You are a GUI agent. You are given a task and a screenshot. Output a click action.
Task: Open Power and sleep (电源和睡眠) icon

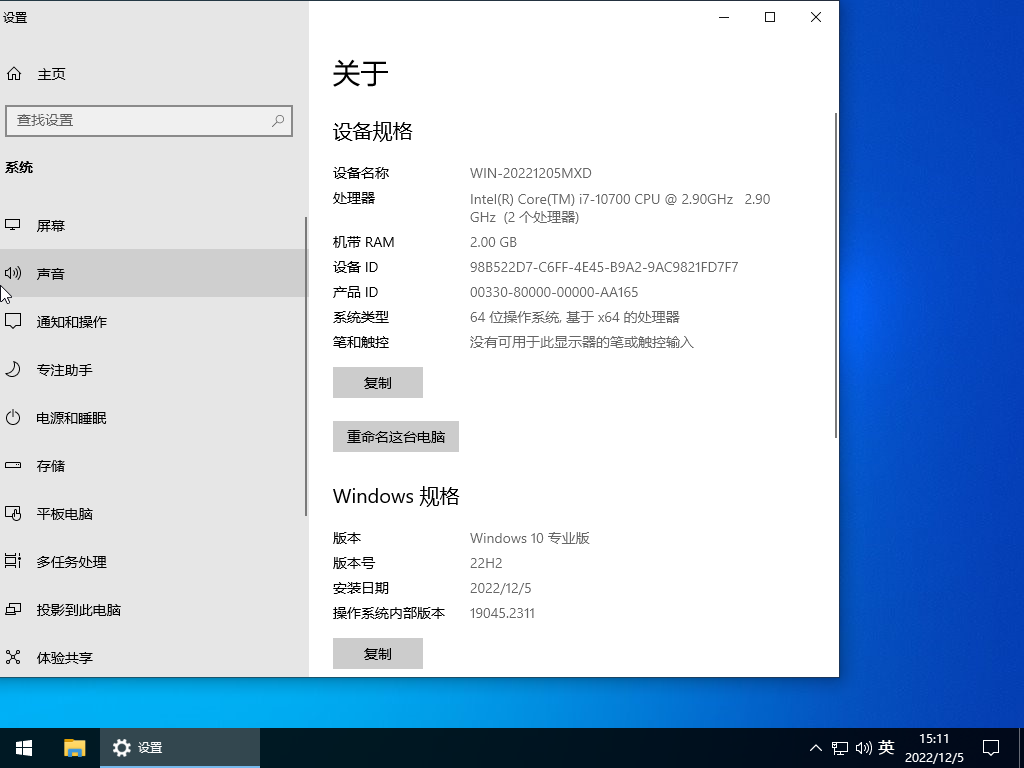(x=14, y=418)
